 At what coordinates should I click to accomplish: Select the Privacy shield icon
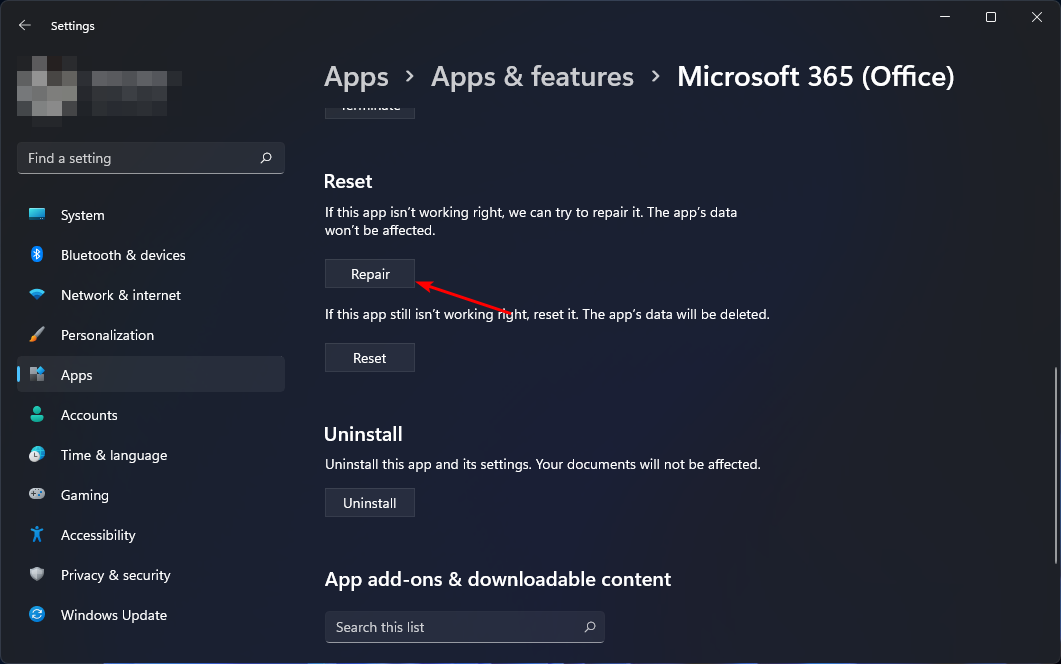(x=37, y=574)
